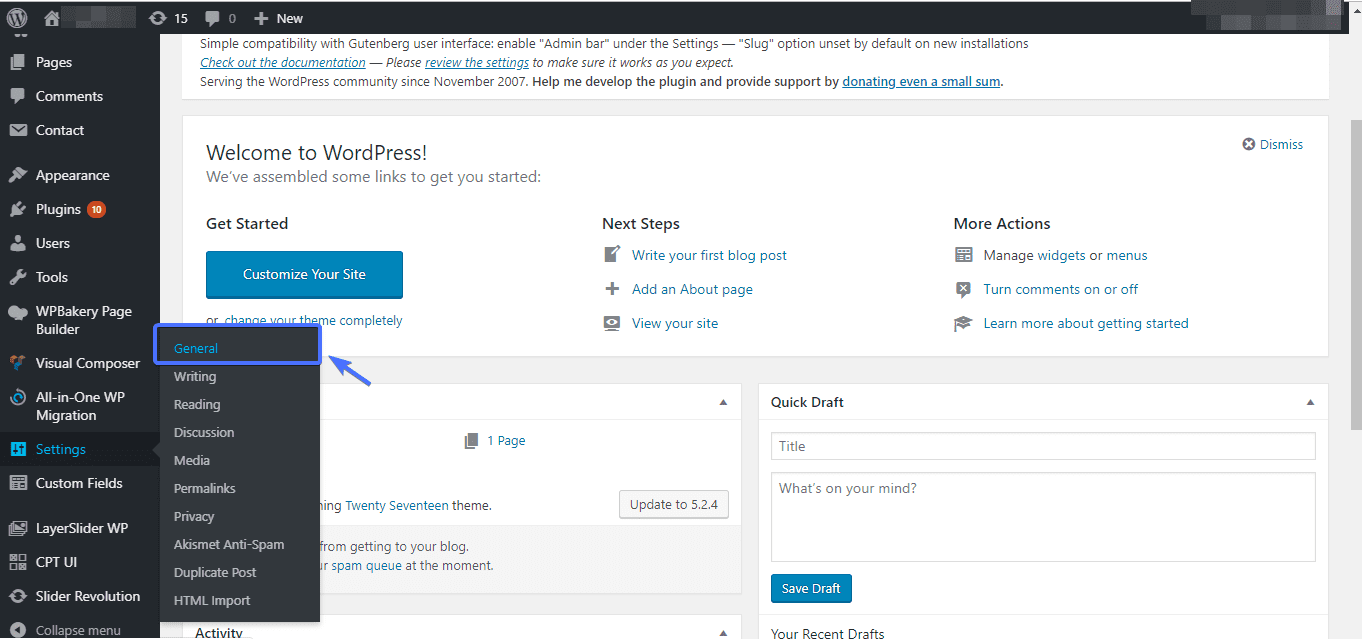Image resolution: width=1362 pixels, height=639 pixels.
Task: Open the New content menu in admin bar
Action: point(278,17)
